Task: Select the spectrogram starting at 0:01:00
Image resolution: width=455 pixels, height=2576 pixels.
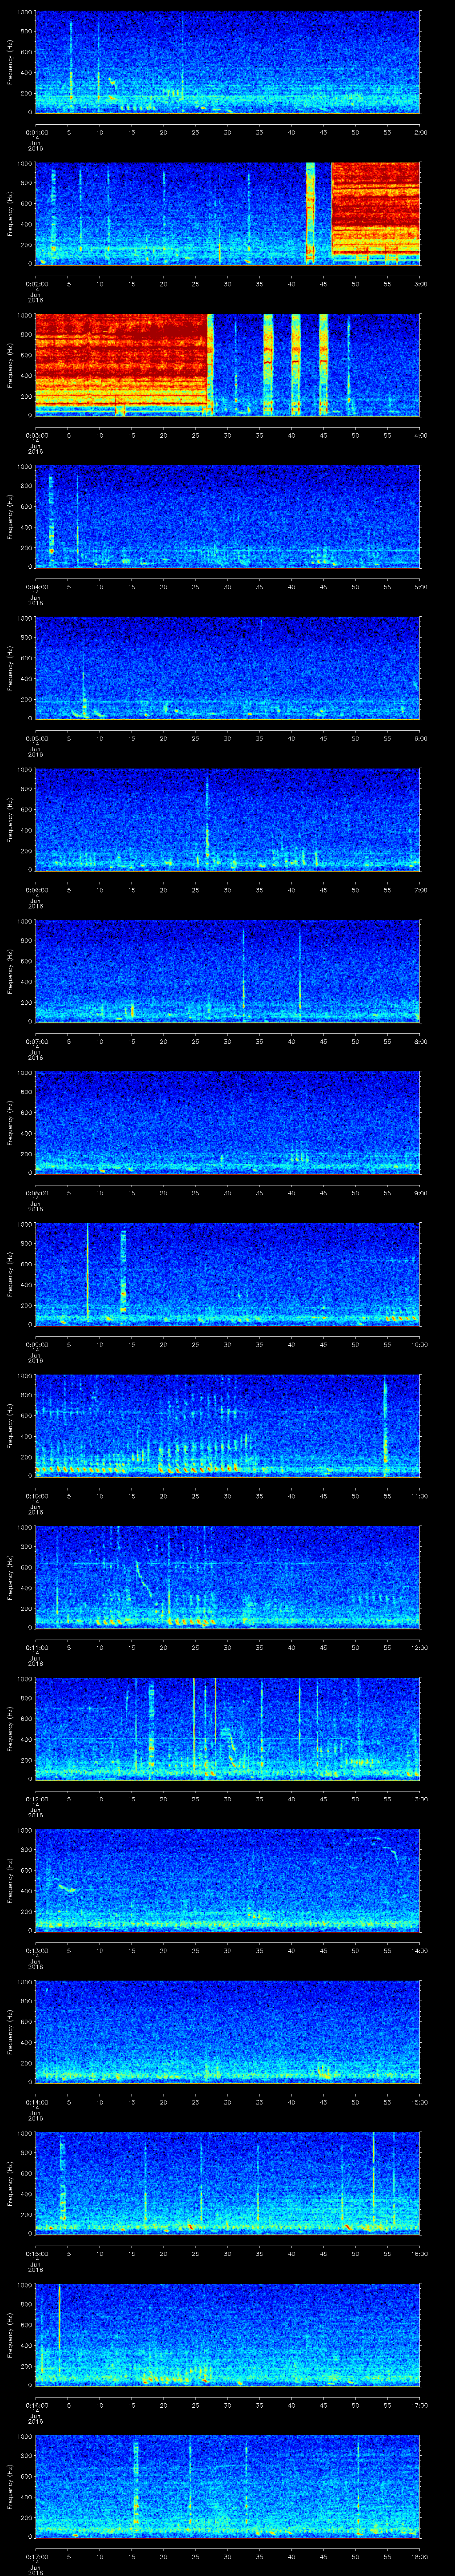Action: tap(228, 62)
